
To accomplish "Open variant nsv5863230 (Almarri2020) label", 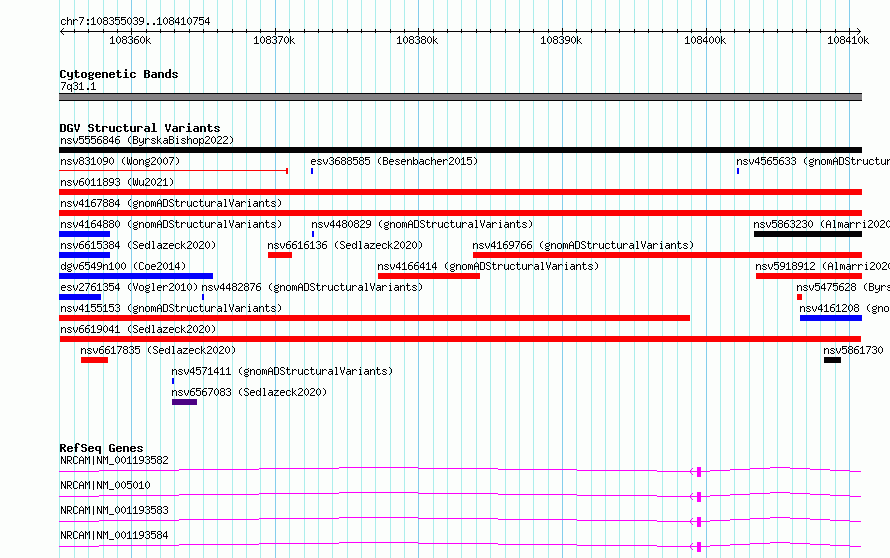I will tap(821, 224).
